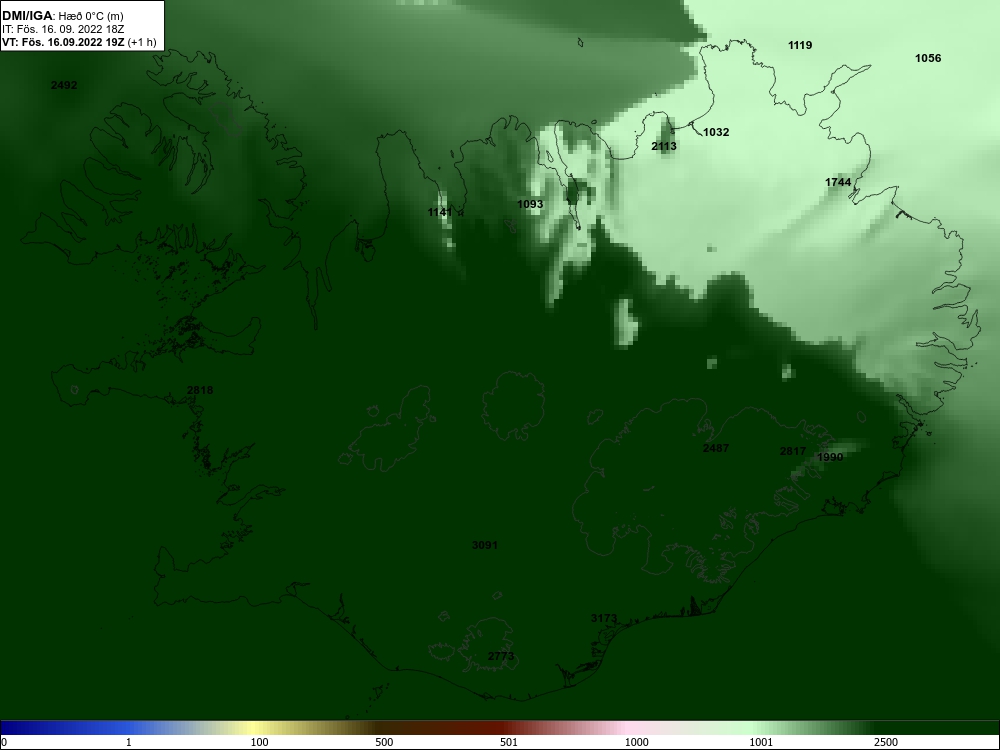
Task: Click the map value 2818
Action: click(x=200, y=390)
